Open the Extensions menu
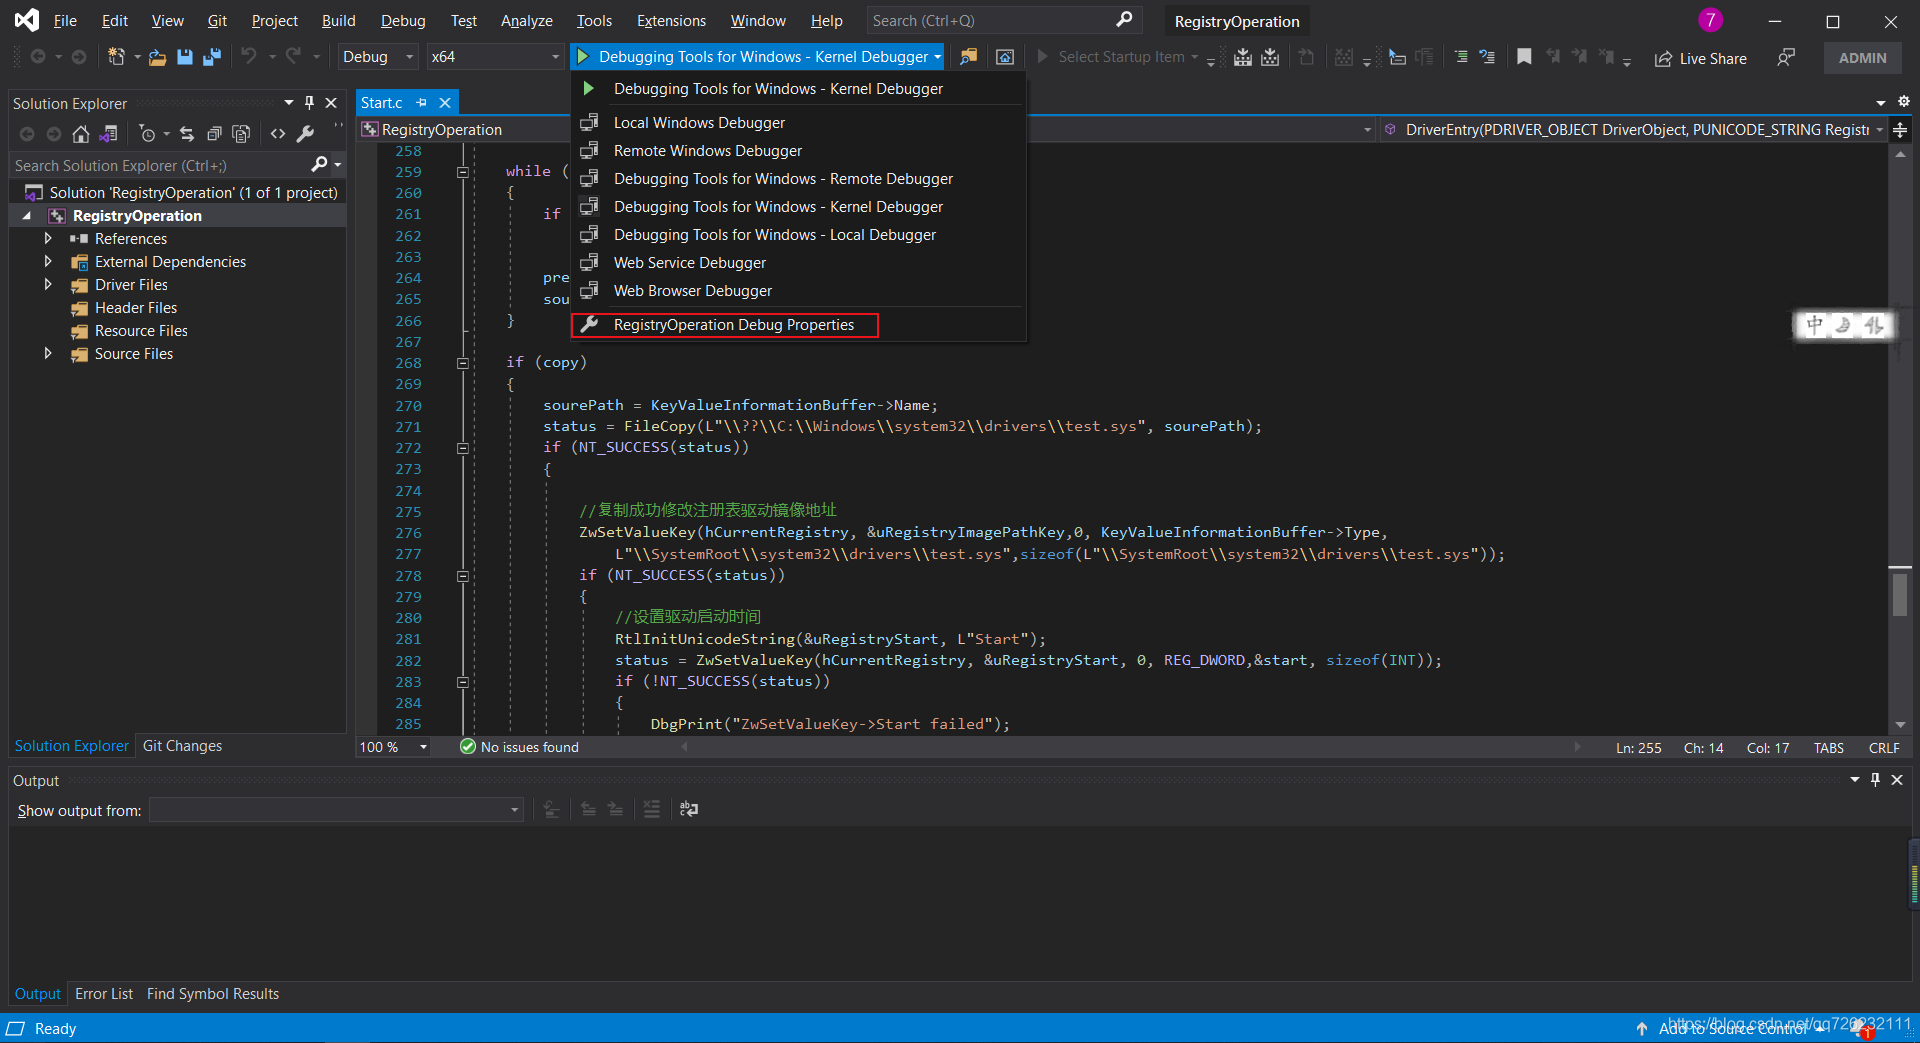Viewport: 1920px width, 1043px height. pos(670,21)
